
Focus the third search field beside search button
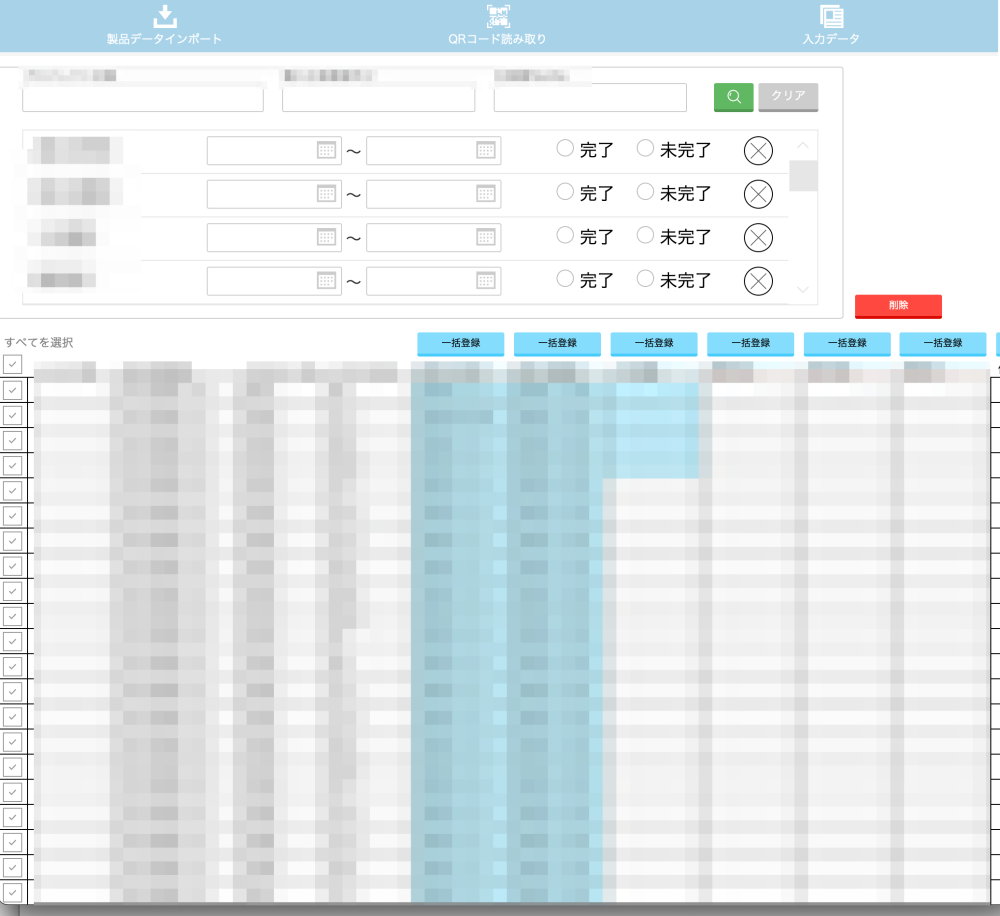pyautogui.click(x=590, y=98)
